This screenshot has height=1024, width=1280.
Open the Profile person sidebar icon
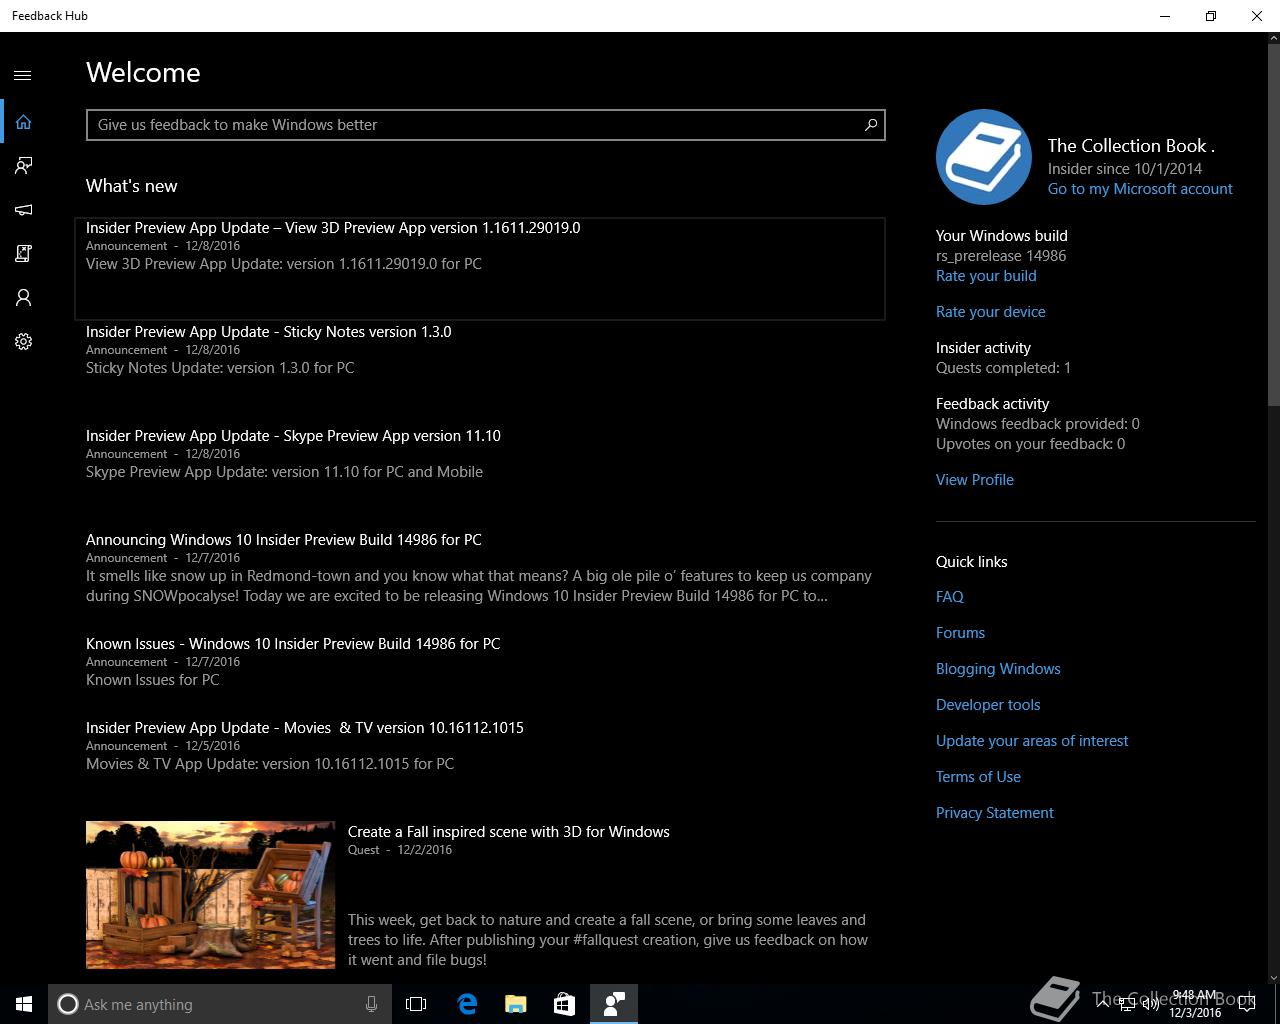click(x=23, y=298)
